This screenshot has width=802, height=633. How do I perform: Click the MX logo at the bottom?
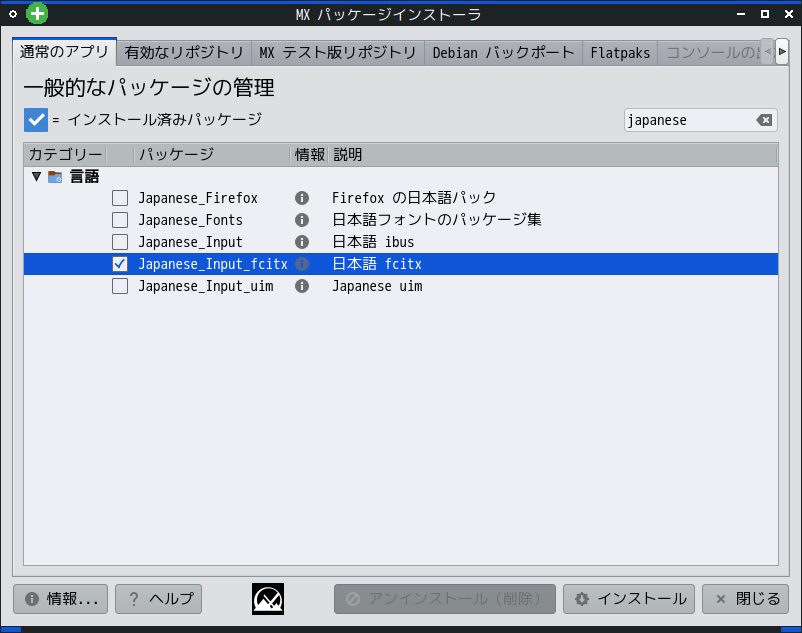click(267, 598)
